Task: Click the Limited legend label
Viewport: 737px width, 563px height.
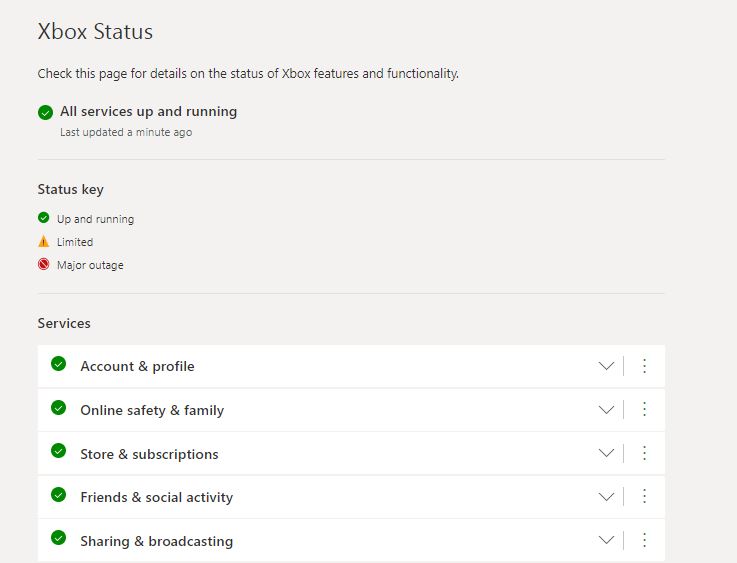Action: click(75, 242)
